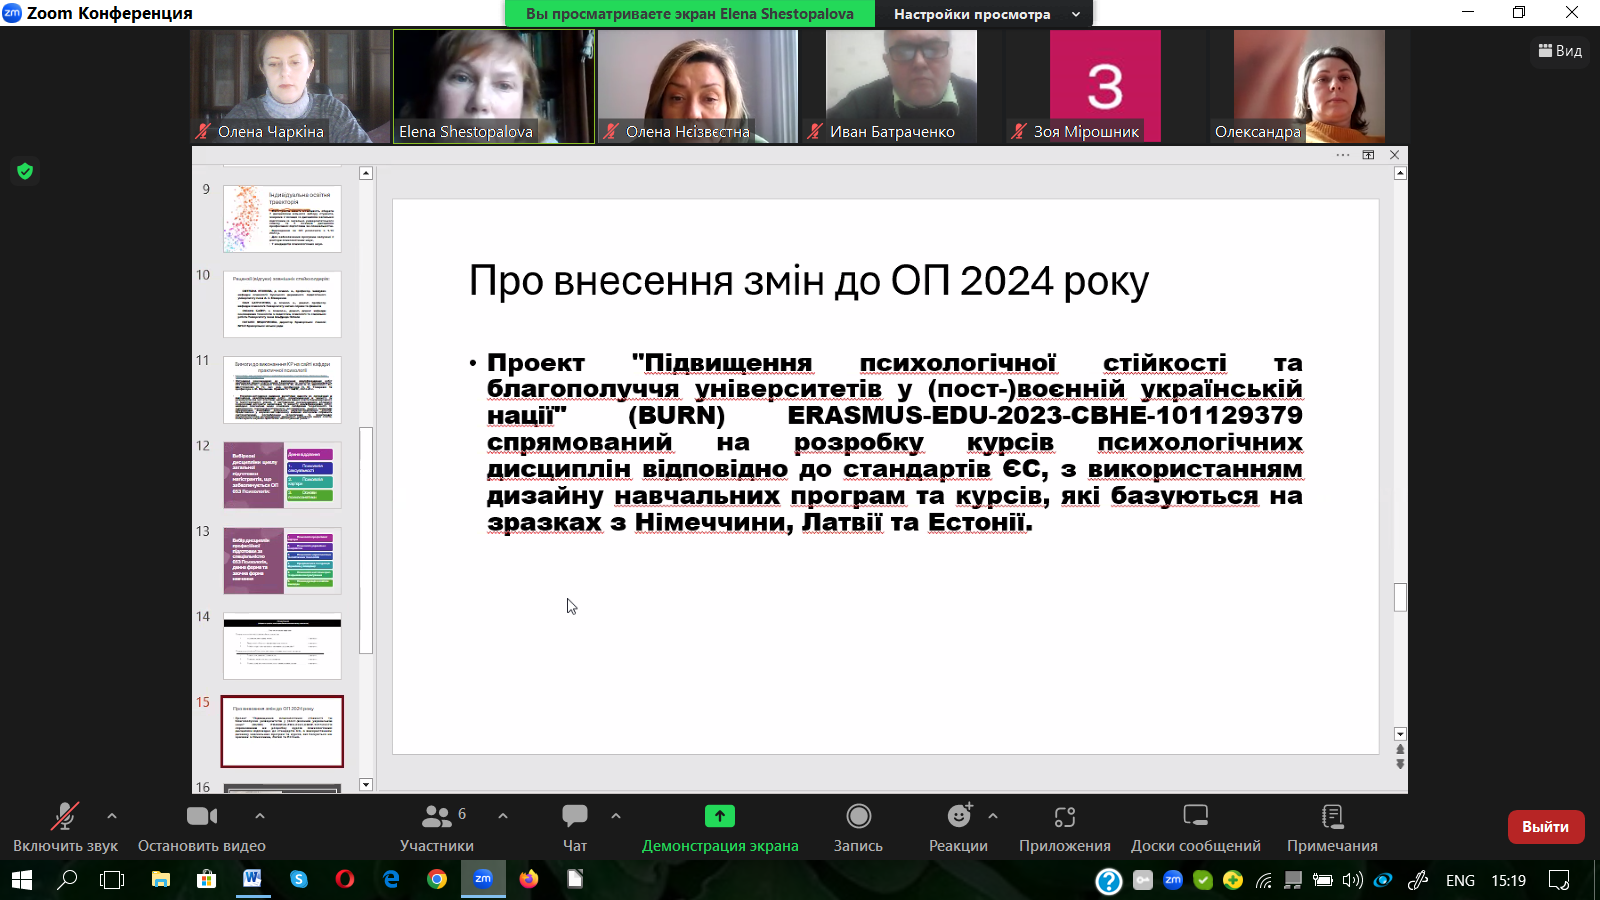The image size is (1600, 900).
Task: Unmute microphone with Включить звук
Action: 65,817
